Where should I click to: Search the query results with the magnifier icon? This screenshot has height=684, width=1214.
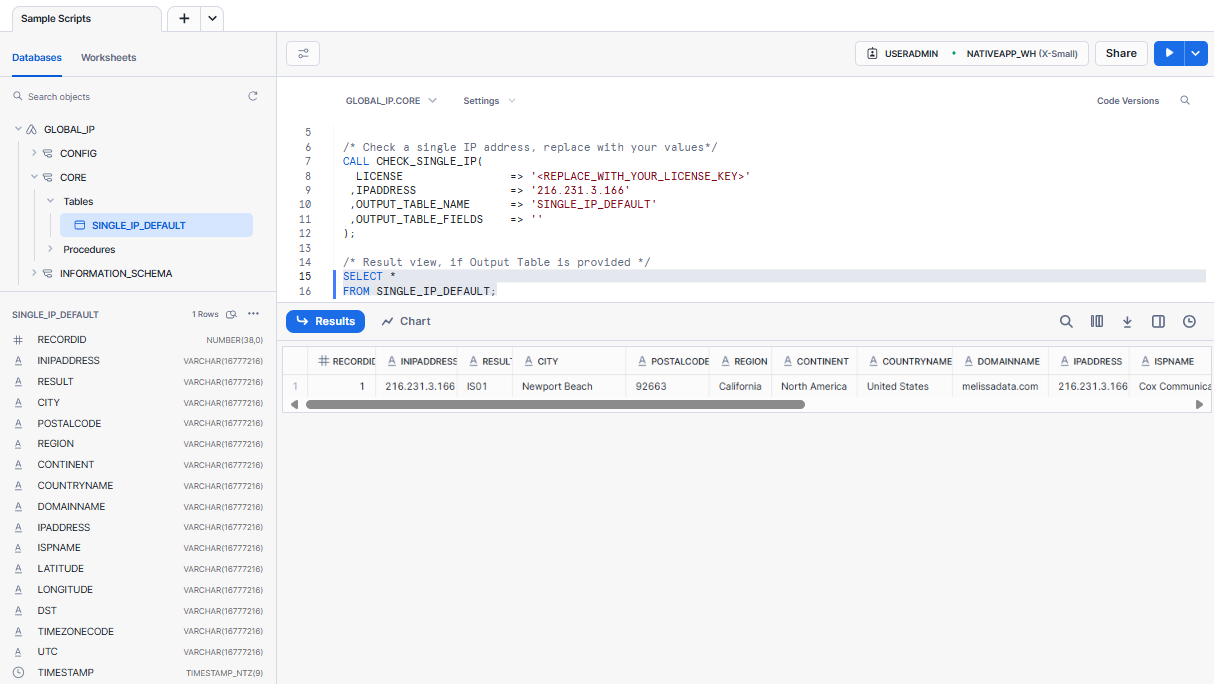pyautogui.click(x=1066, y=321)
